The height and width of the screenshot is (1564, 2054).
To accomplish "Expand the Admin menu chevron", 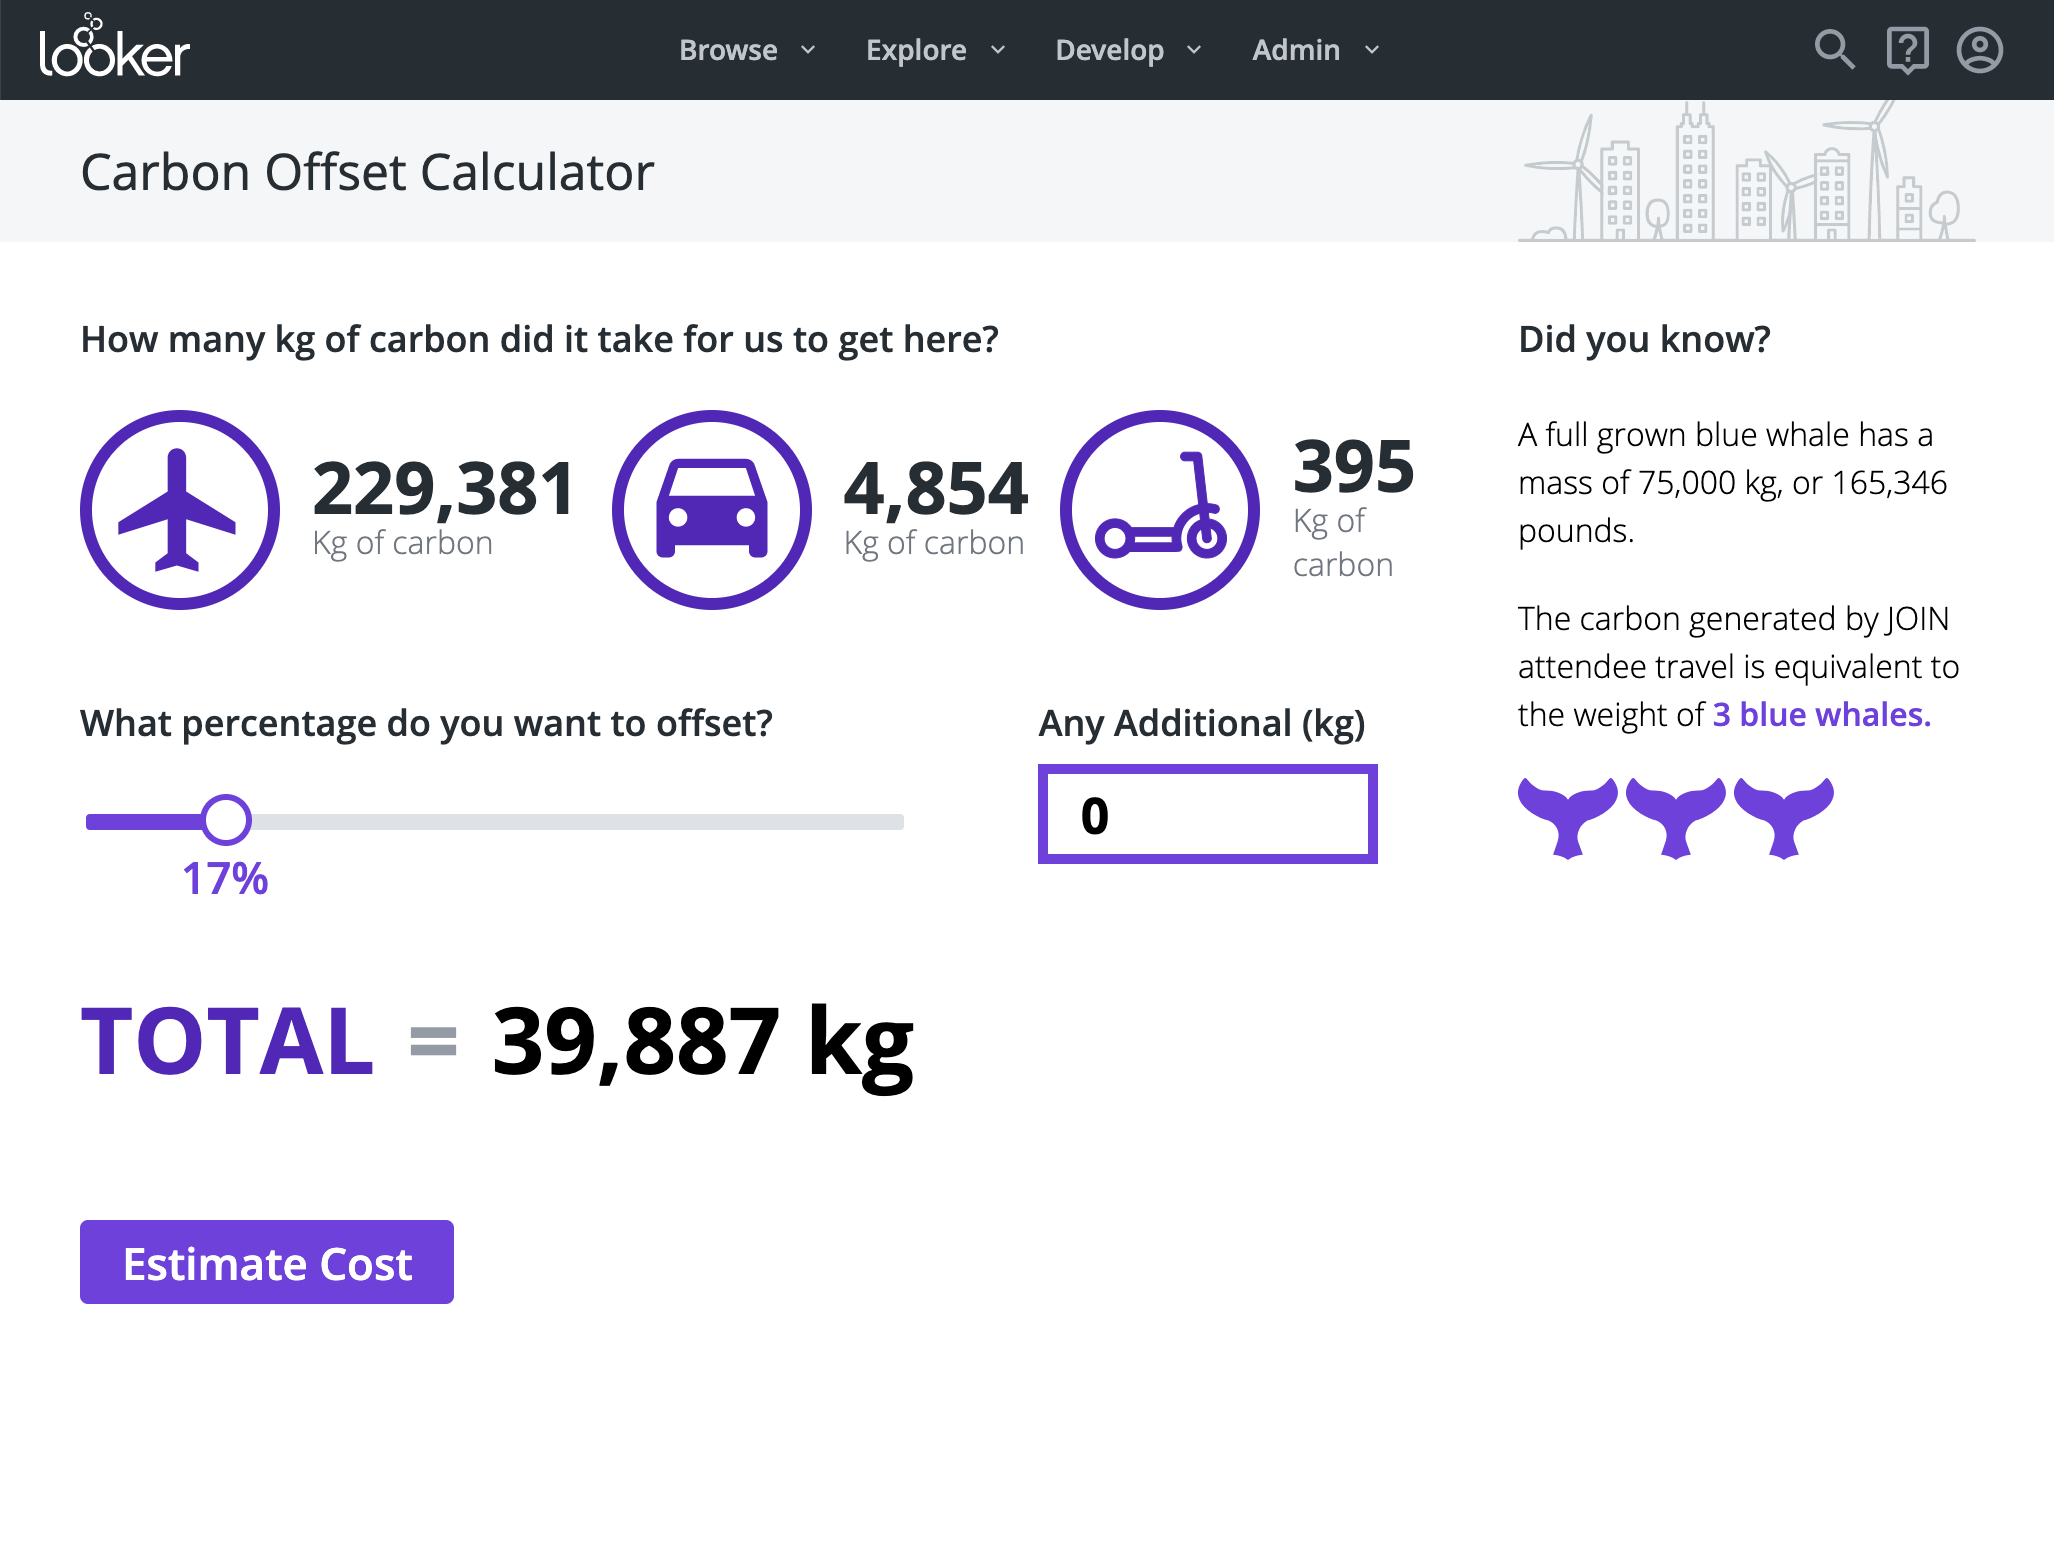I will 1372,50.
